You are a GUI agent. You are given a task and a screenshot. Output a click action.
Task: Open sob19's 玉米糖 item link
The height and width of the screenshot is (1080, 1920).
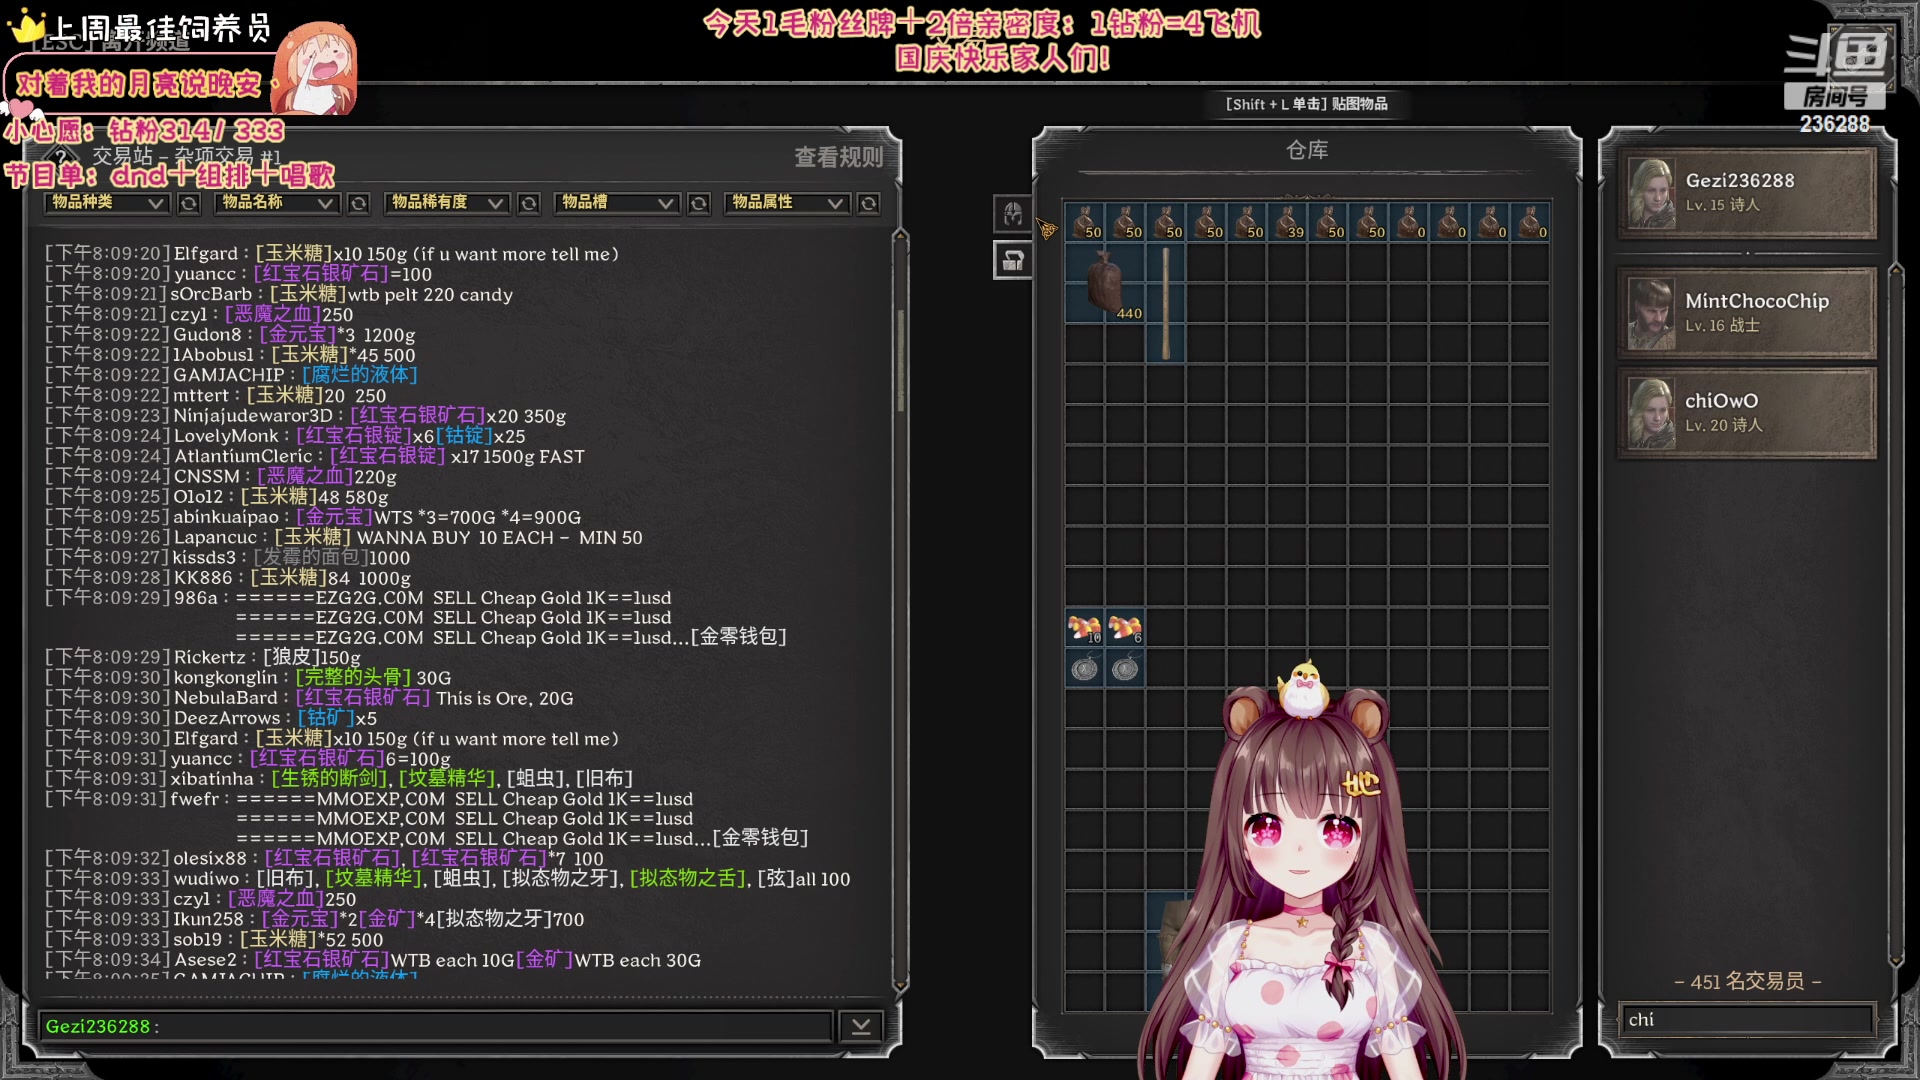tap(278, 939)
